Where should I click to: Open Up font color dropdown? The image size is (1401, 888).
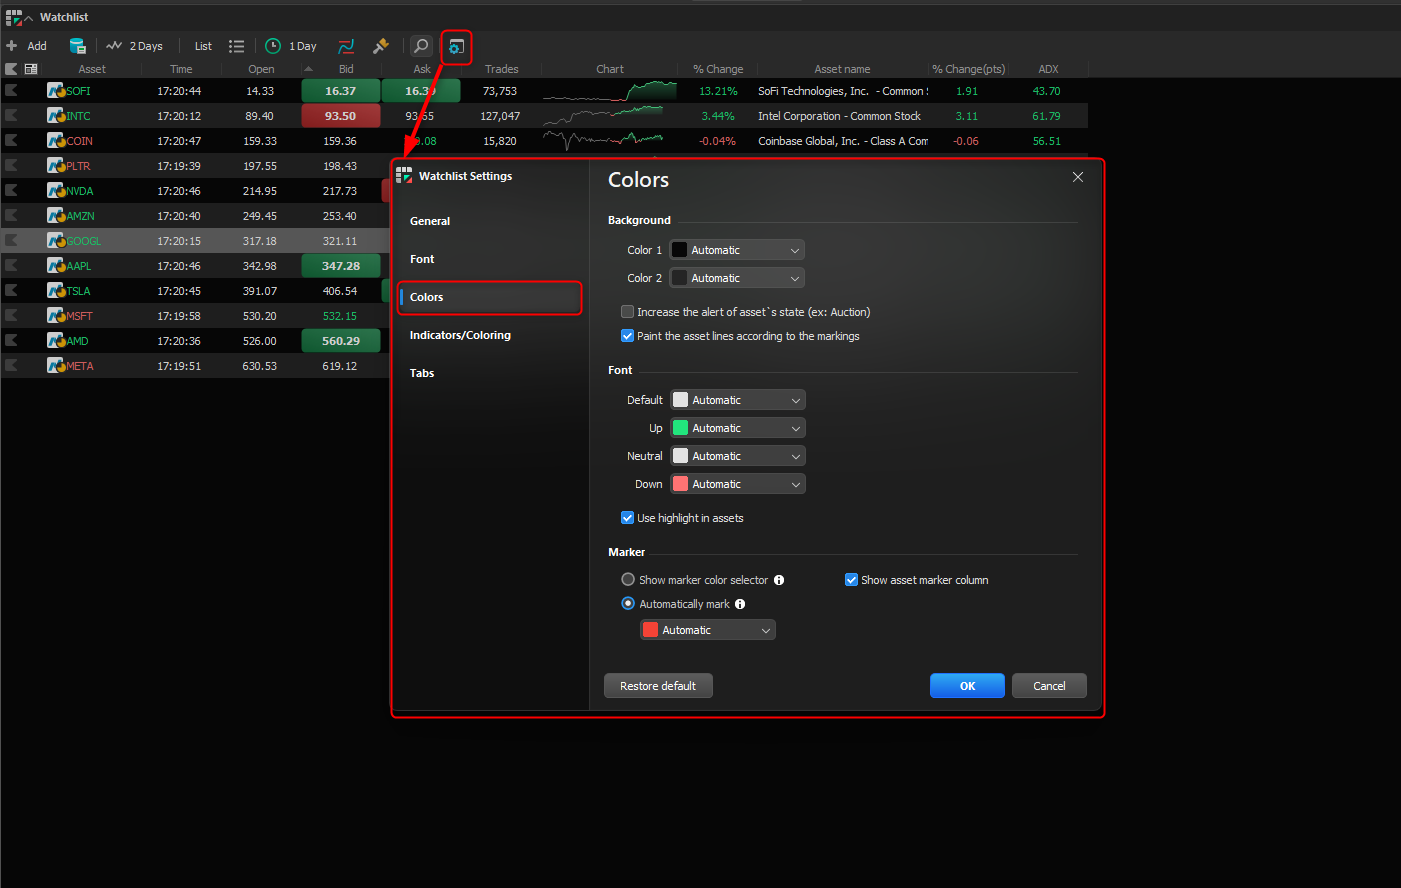(738, 428)
